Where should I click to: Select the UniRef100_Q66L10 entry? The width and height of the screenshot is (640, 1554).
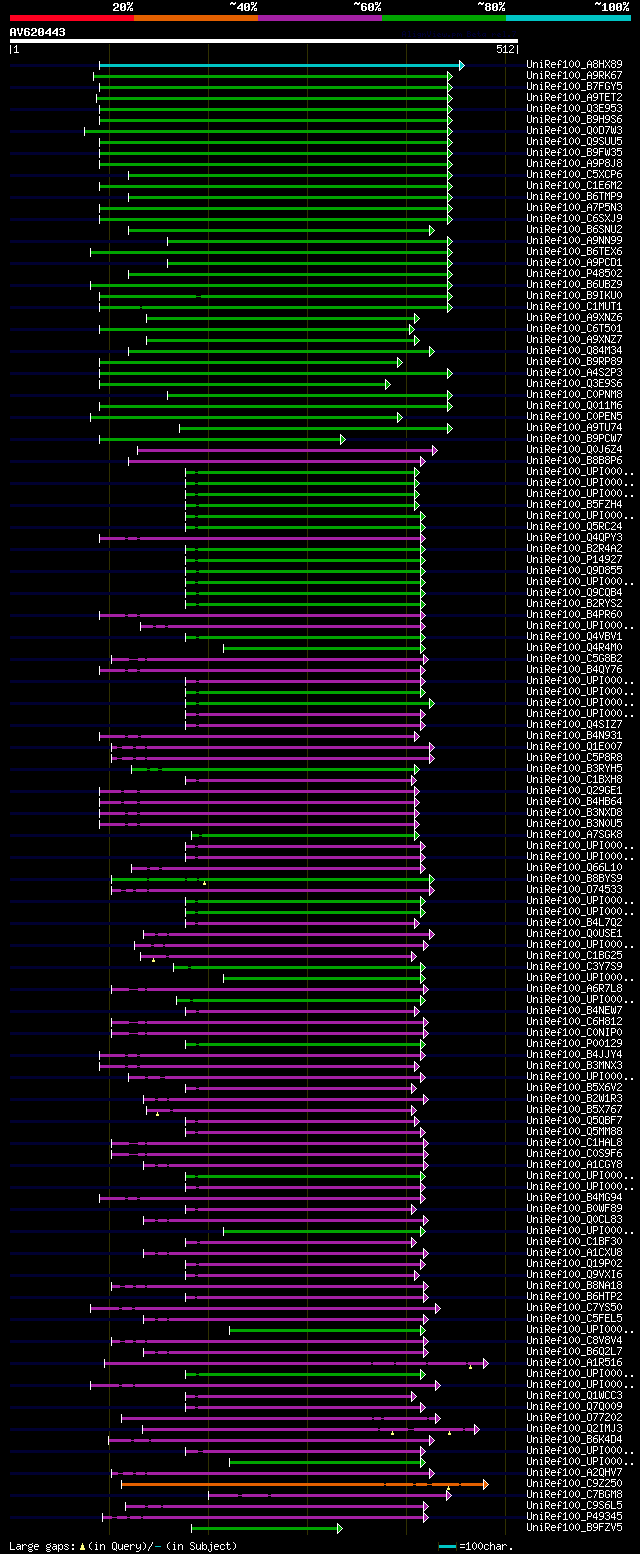(x=574, y=868)
